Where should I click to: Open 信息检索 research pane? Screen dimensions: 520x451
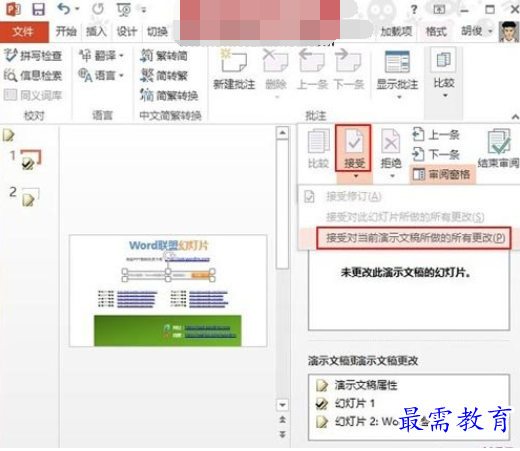click(x=33, y=76)
